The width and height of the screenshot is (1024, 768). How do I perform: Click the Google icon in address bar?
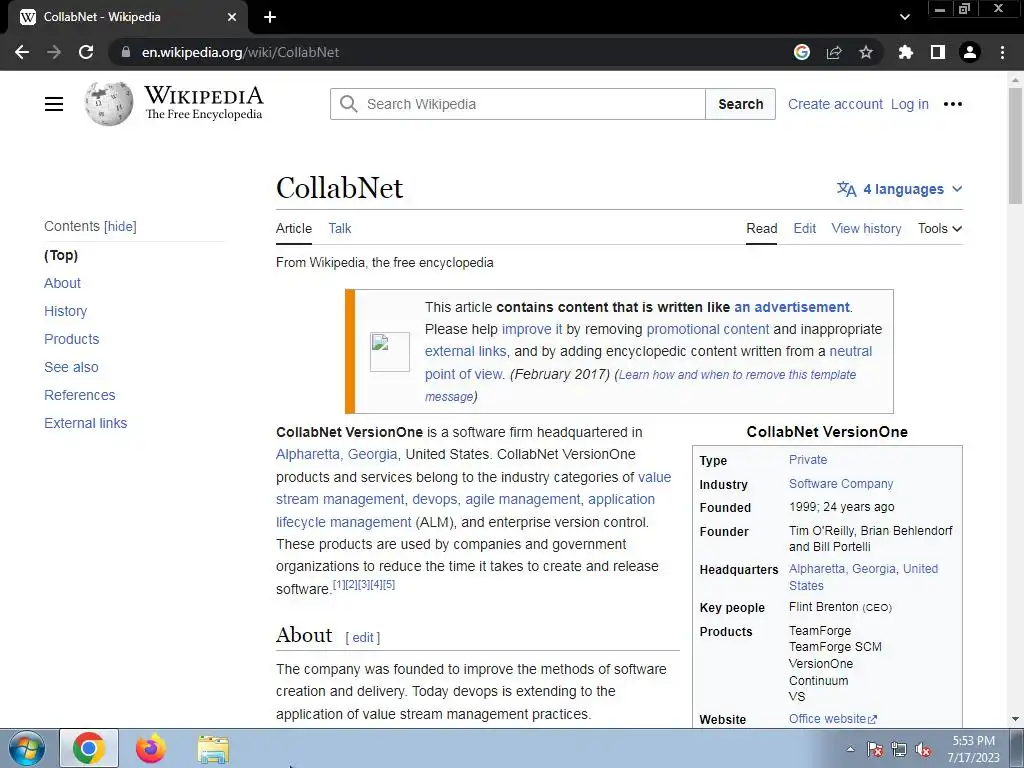click(x=802, y=52)
